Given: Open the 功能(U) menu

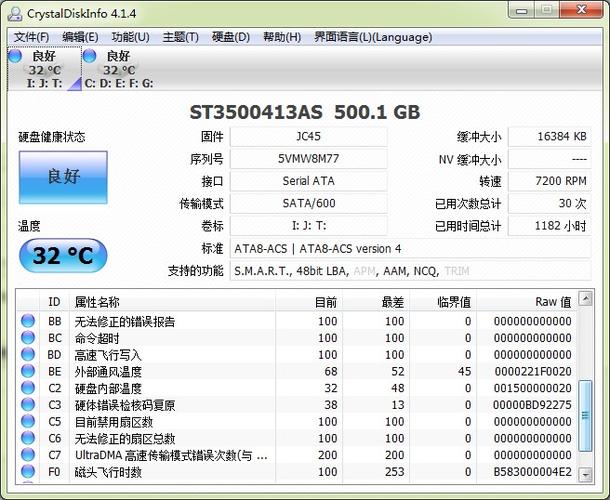Looking at the screenshot, I should pyautogui.click(x=130, y=37).
